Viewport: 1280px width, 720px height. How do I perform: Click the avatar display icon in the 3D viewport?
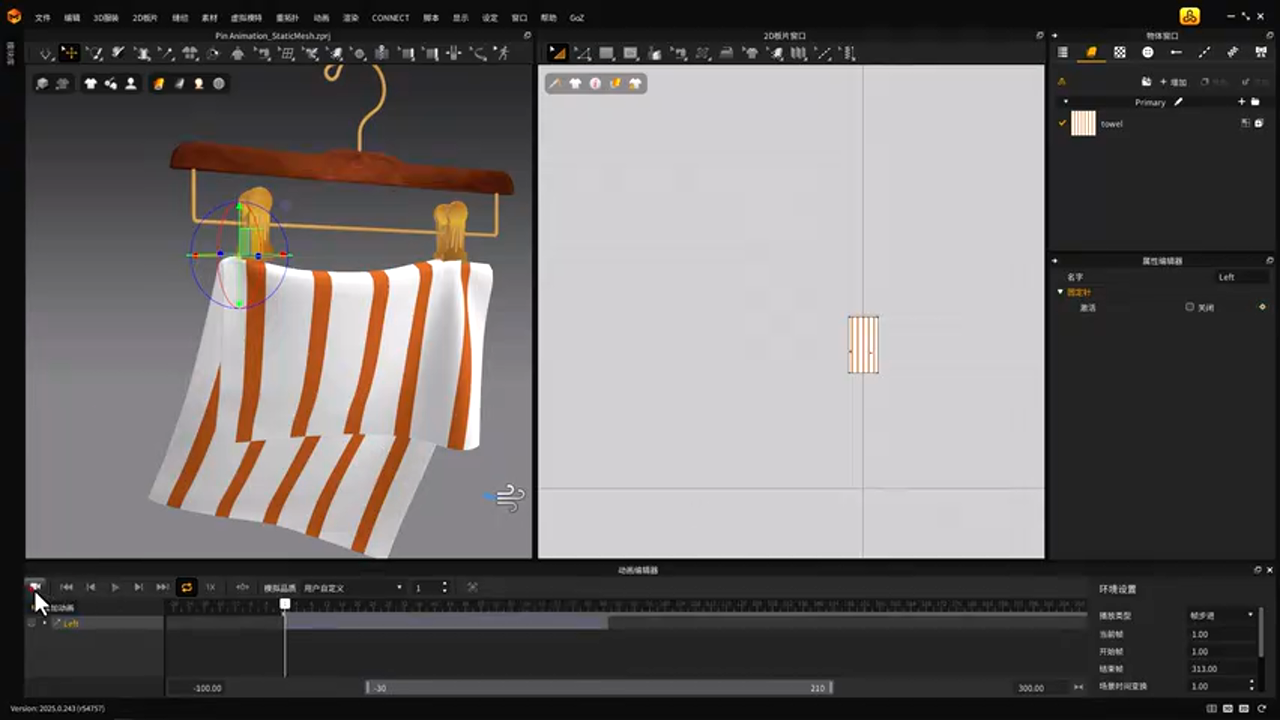(130, 84)
